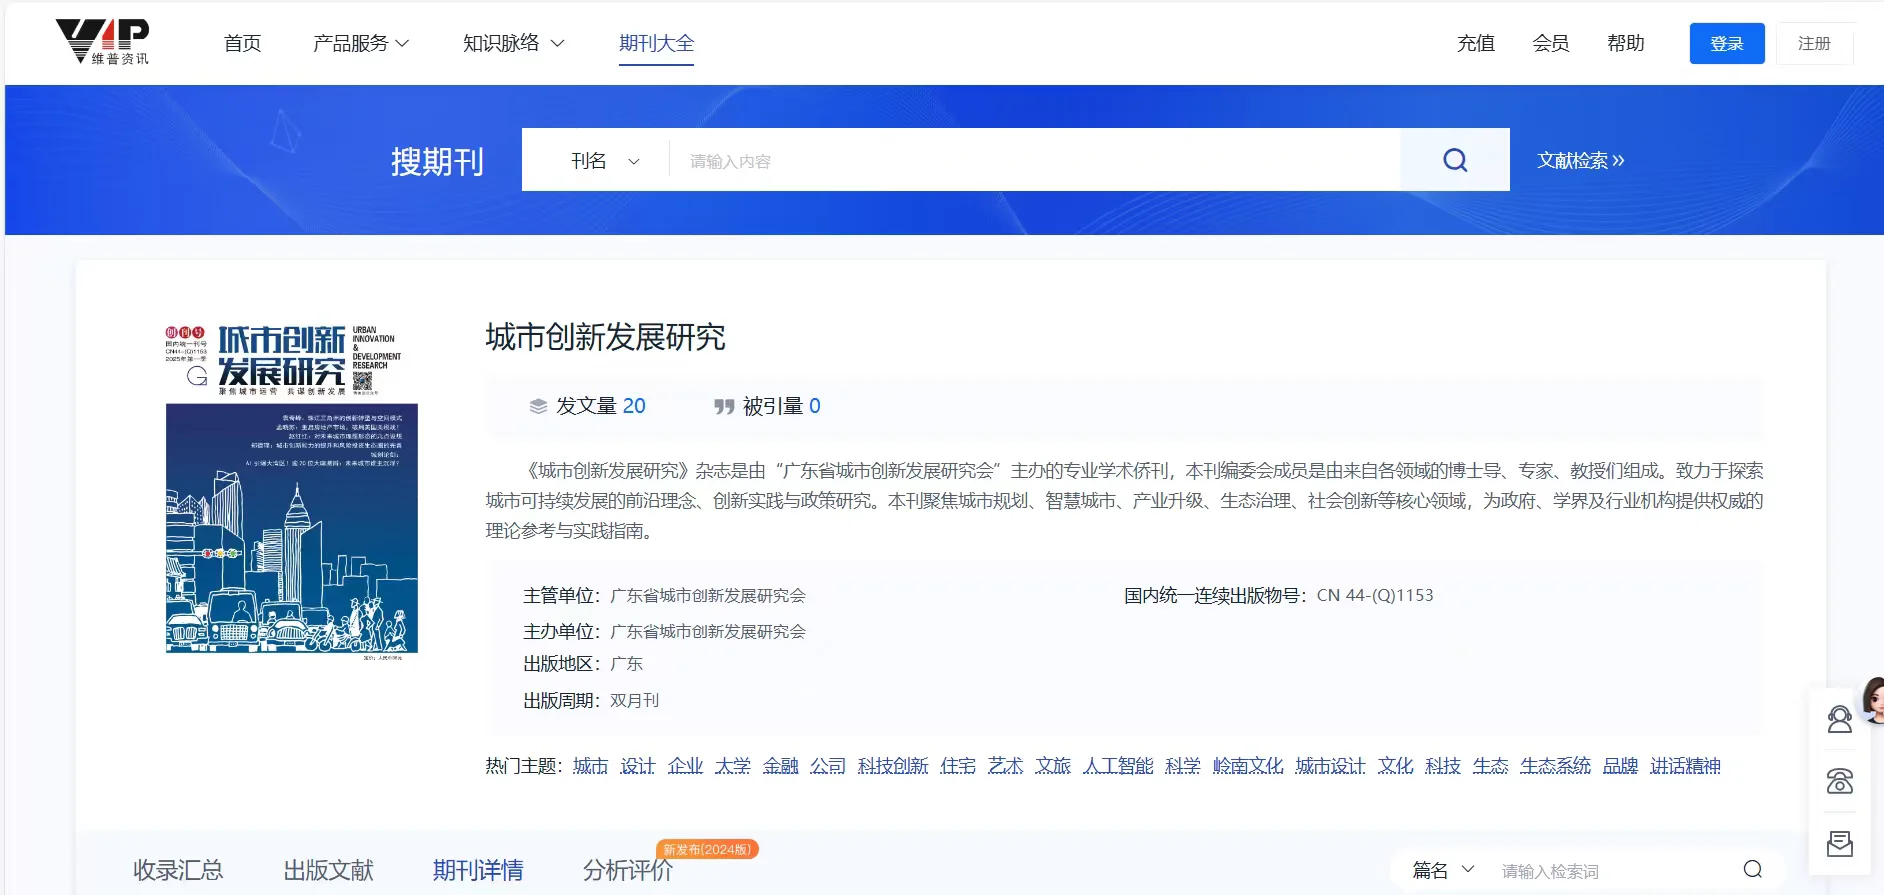Open hot topic 企业
1884x895 pixels.
tap(685, 766)
